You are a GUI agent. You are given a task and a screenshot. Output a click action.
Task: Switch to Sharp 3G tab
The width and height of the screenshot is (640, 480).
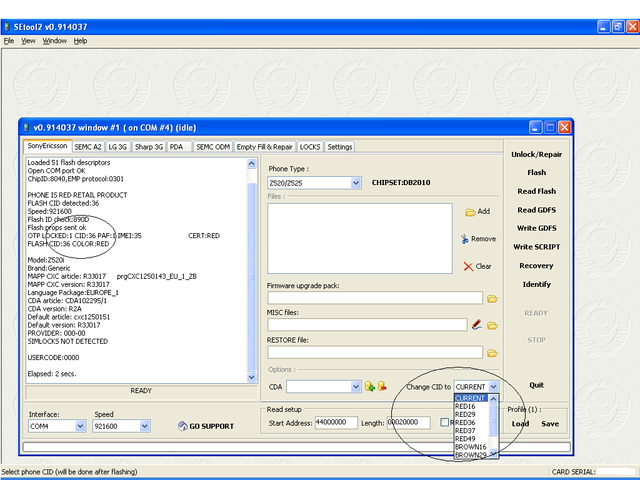tap(149, 147)
